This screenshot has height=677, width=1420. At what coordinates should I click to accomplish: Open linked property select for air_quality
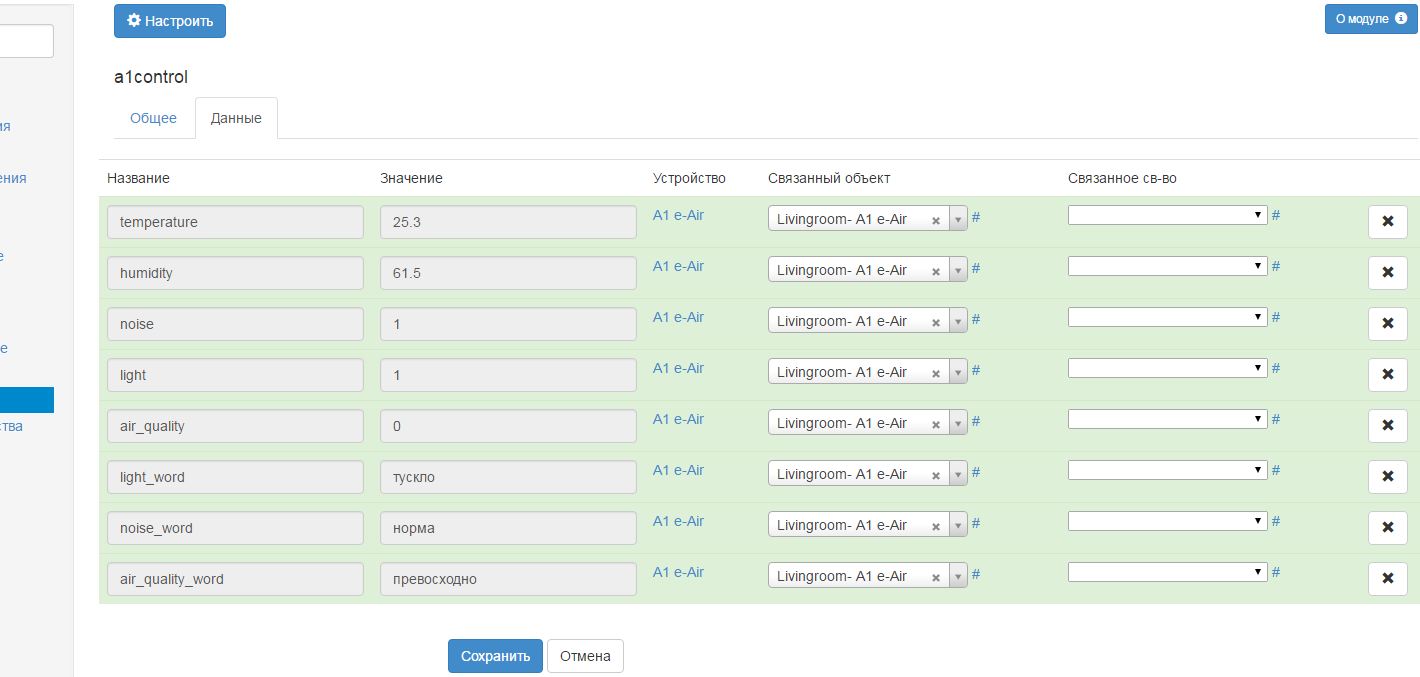pos(1167,419)
